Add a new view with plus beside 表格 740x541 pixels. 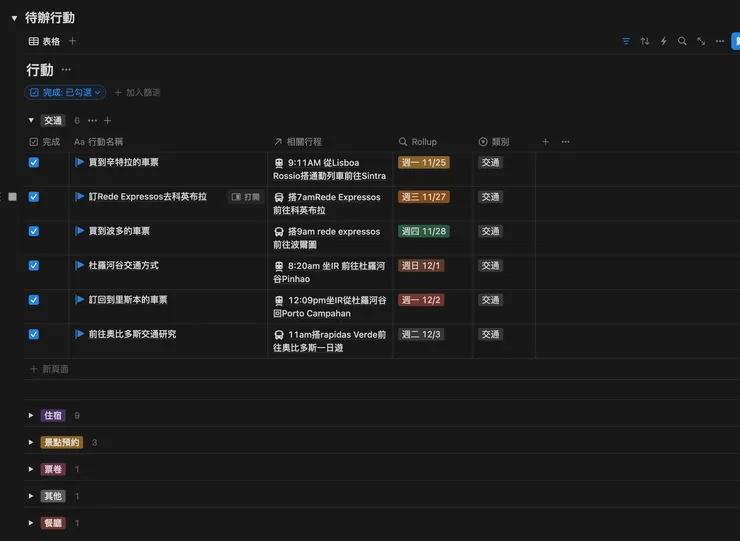pyautogui.click(x=72, y=41)
